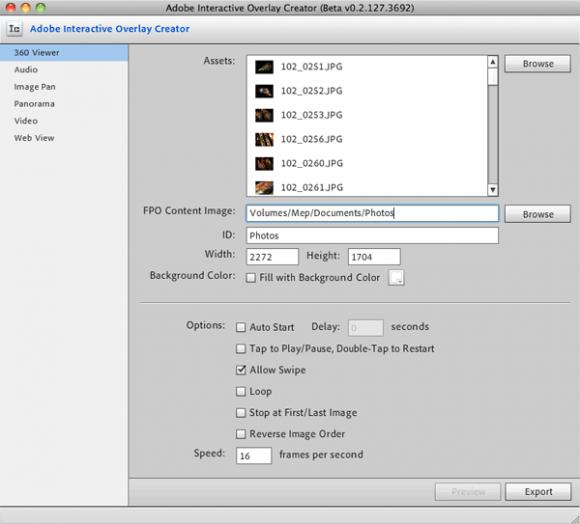580x524 pixels.
Task: Click the Ic application logo icon
Action: tap(14, 29)
